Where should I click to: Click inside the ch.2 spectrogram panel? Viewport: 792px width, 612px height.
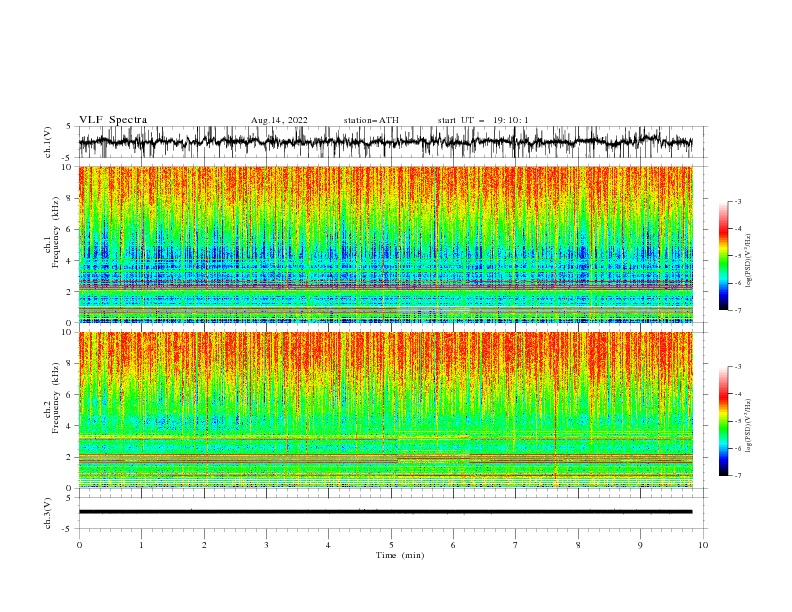(x=385, y=410)
